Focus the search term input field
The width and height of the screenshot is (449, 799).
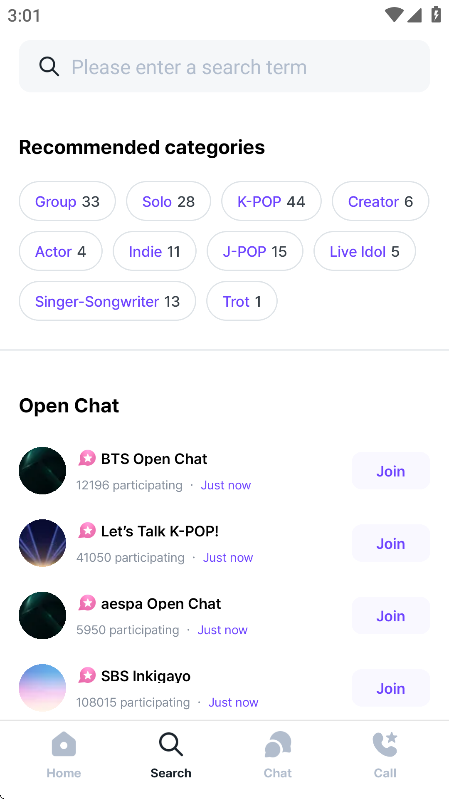click(224, 66)
